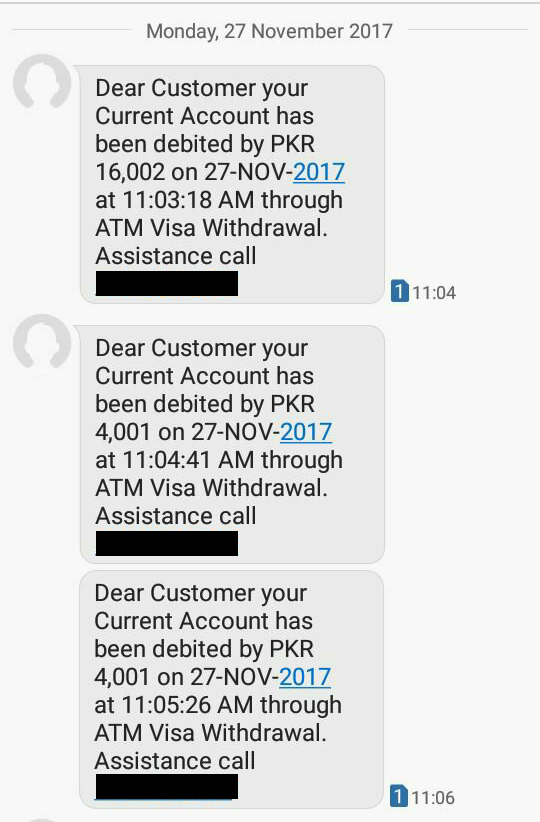Tap the contact avatar beside first message
The width and height of the screenshot is (540, 822).
pyautogui.click(x=42, y=82)
